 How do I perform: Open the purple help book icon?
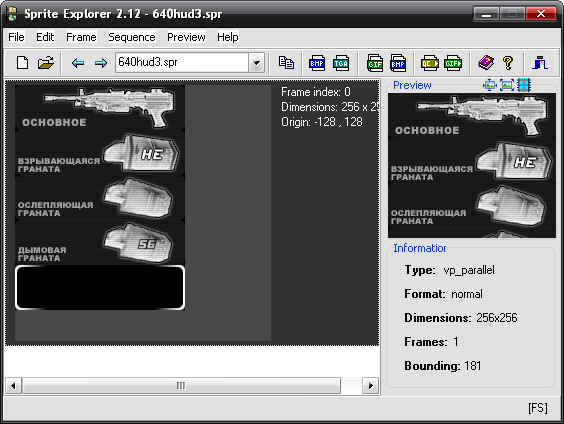[x=486, y=63]
